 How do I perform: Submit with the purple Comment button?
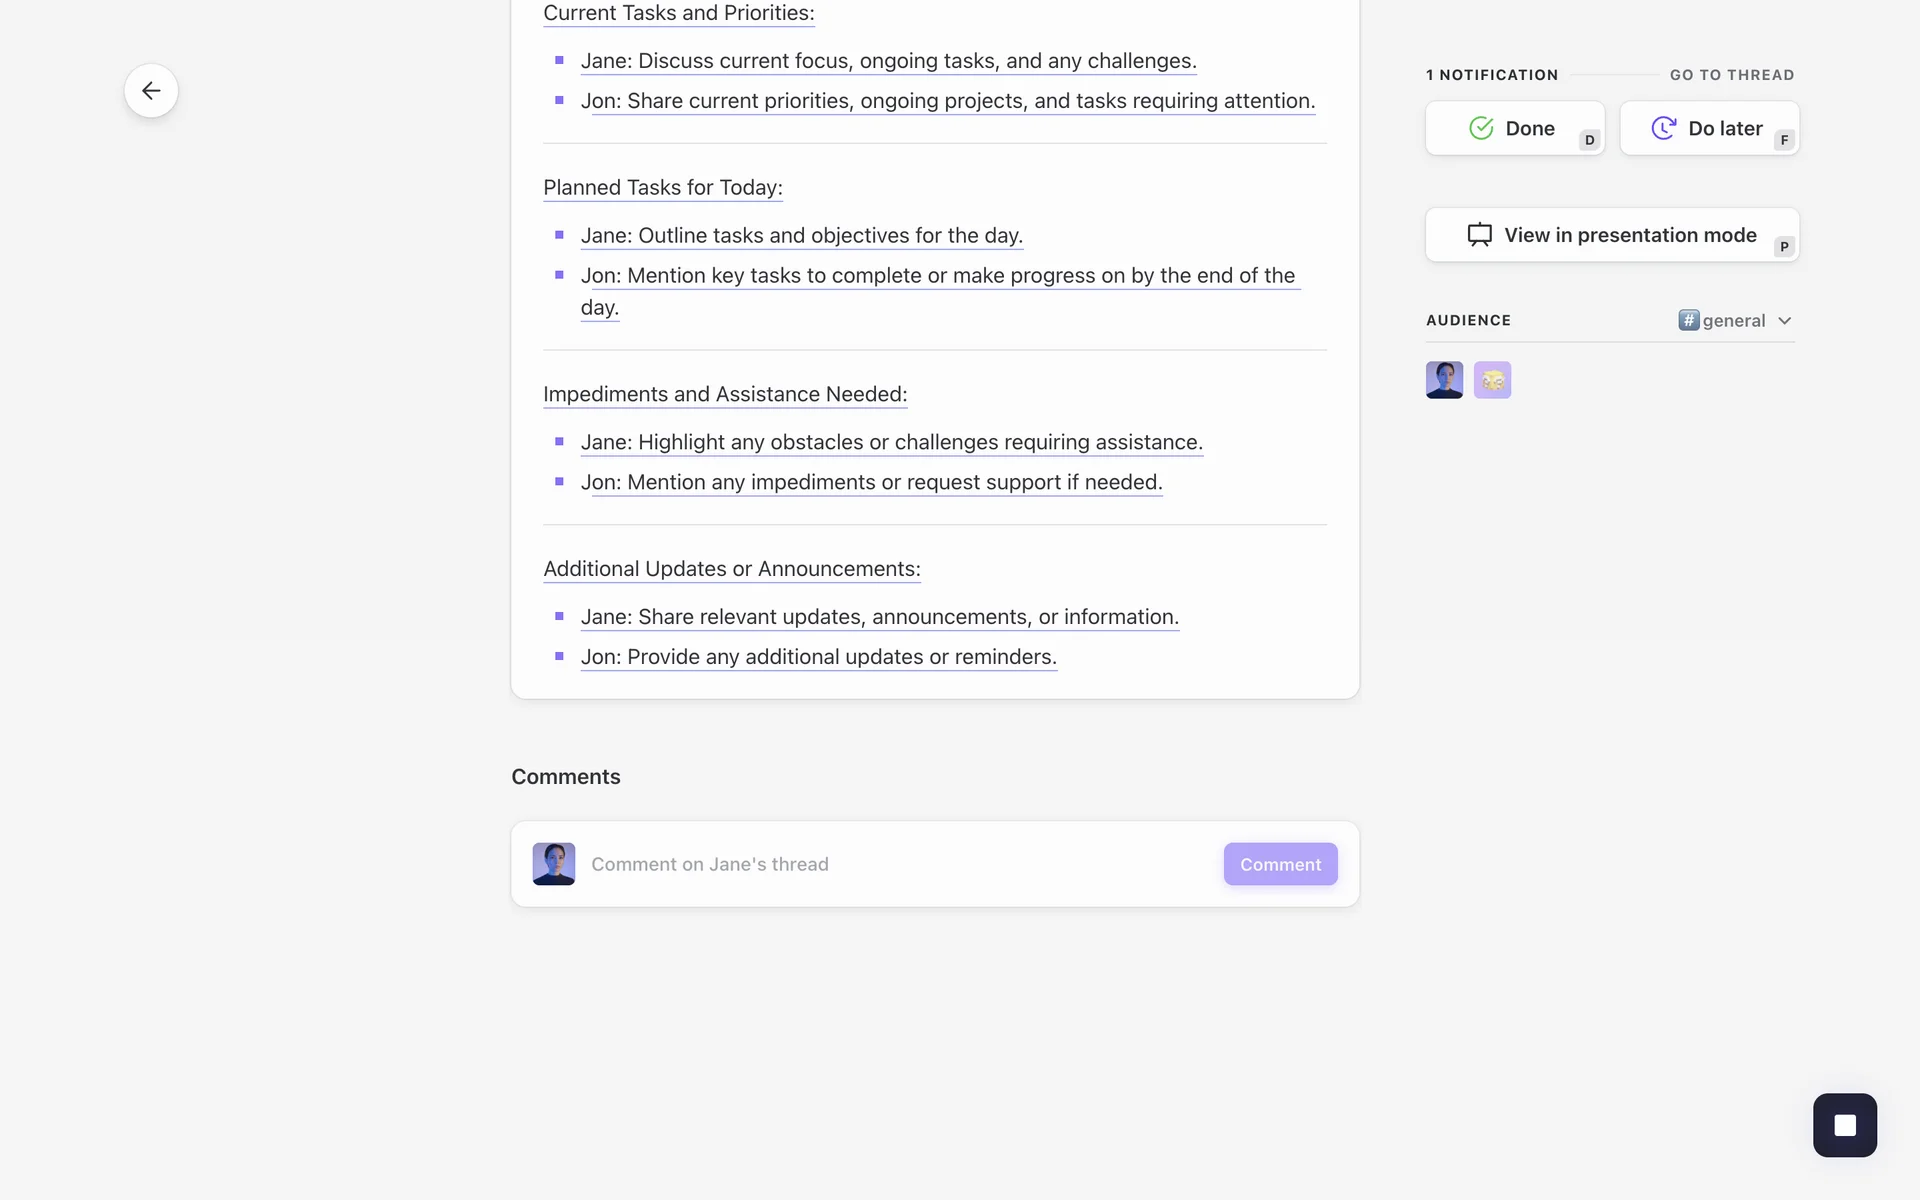1280,864
